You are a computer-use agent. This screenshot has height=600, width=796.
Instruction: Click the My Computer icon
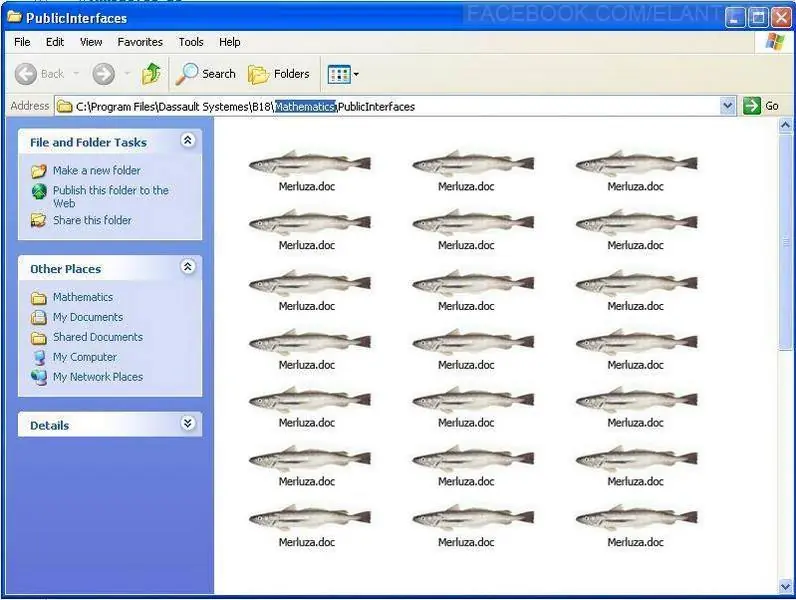(39, 358)
